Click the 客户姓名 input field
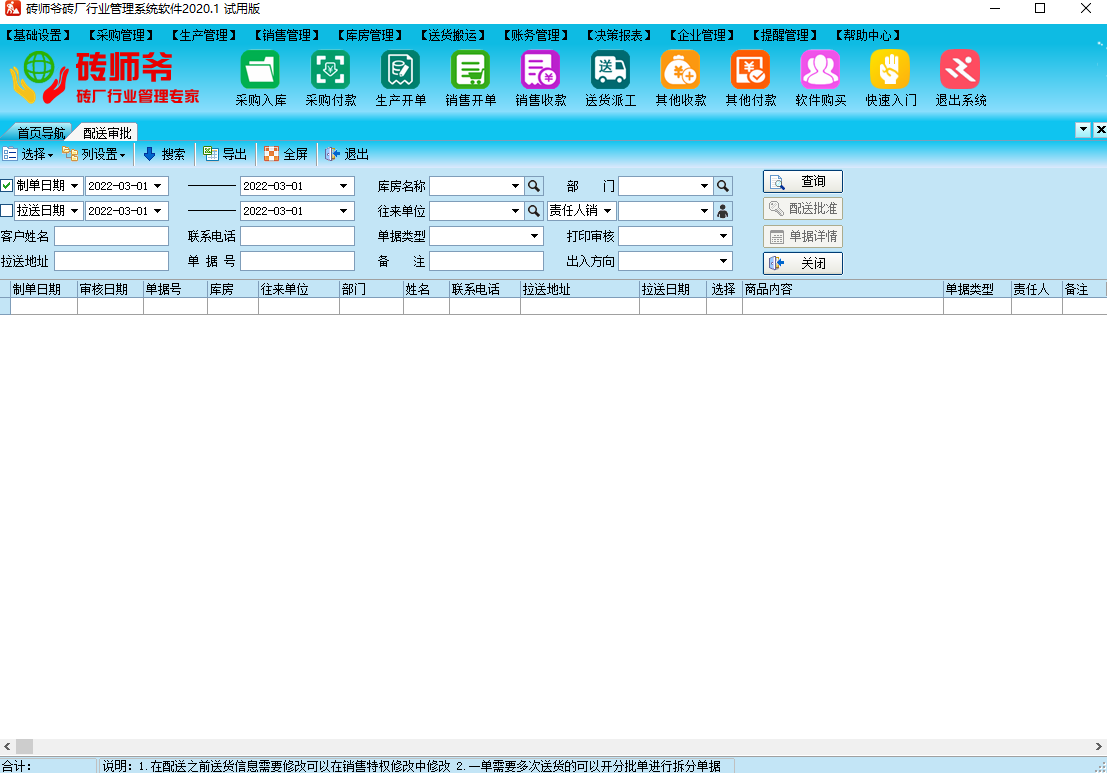Image resolution: width=1107 pixels, height=773 pixels. coord(112,236)
